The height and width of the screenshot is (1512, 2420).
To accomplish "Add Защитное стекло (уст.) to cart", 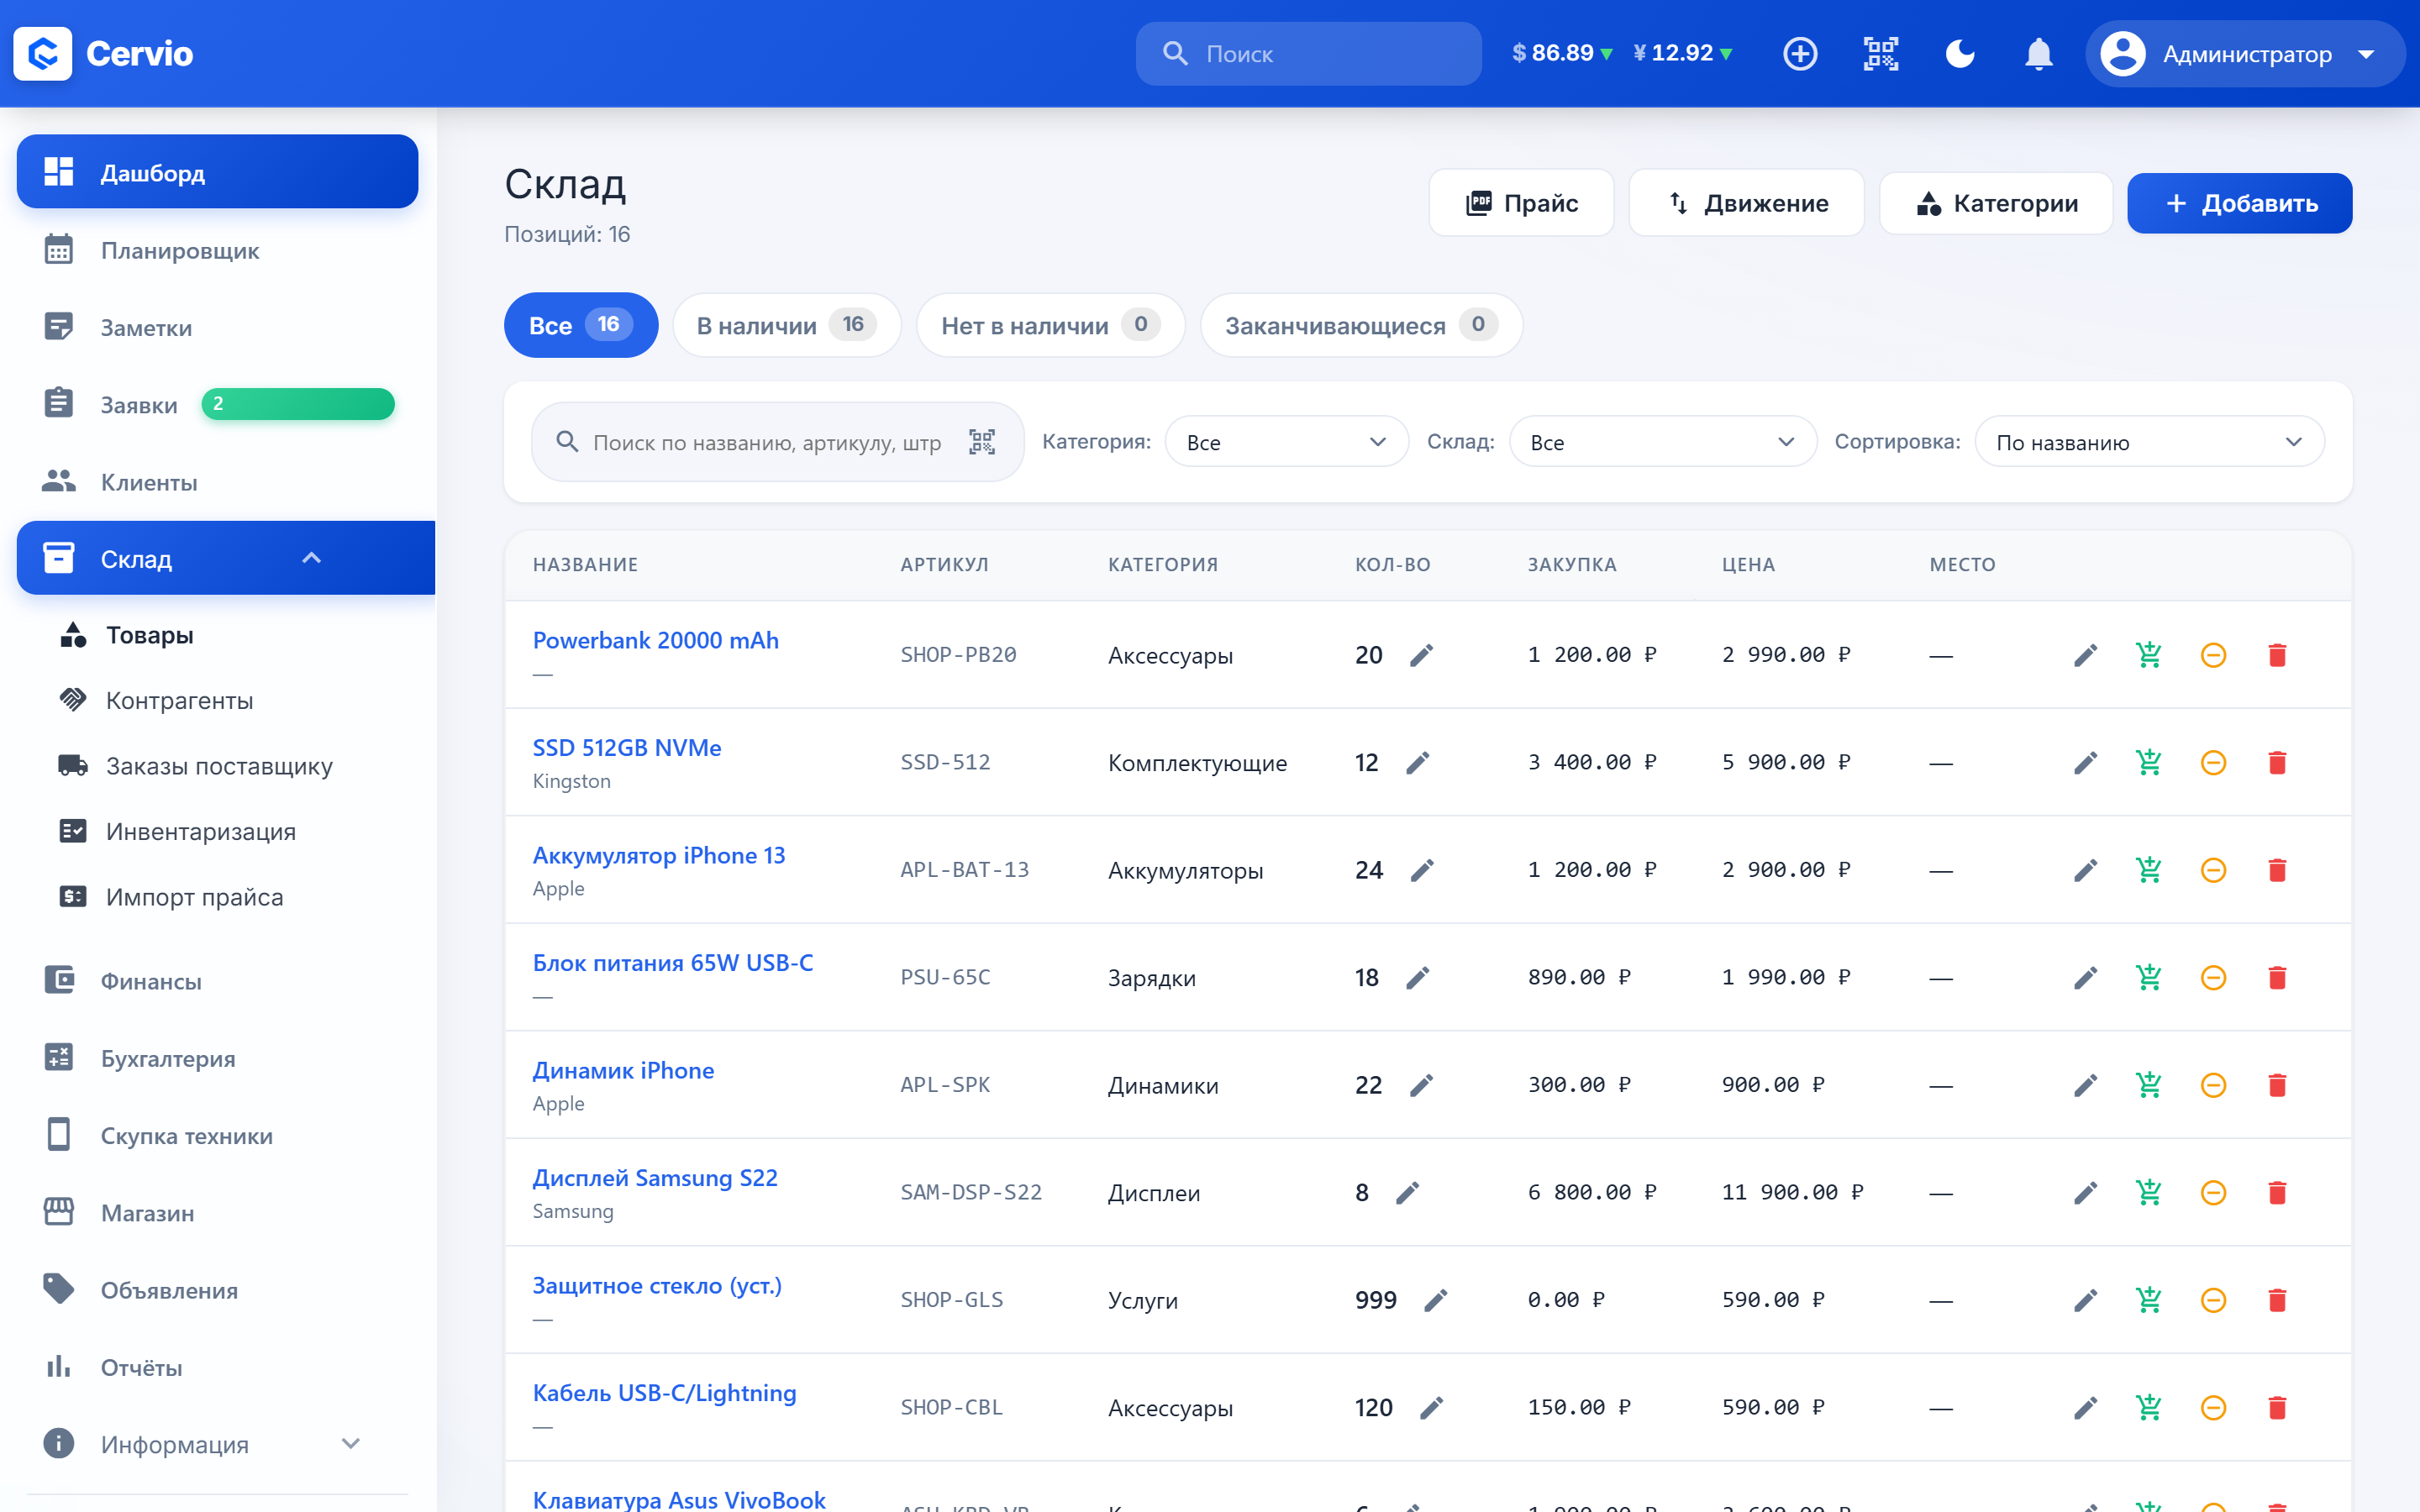I will (2149, 1300).
